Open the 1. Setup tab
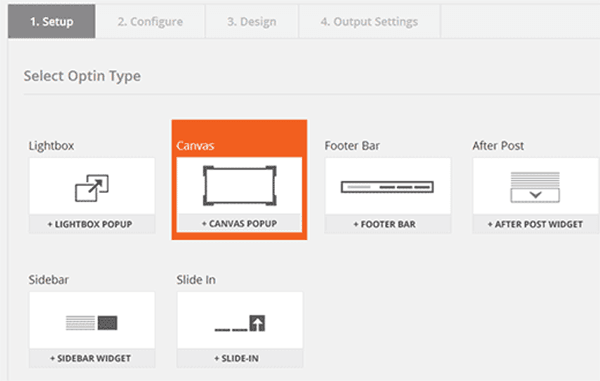This screenshot has height=381, width=600. [x=52, y=21]
